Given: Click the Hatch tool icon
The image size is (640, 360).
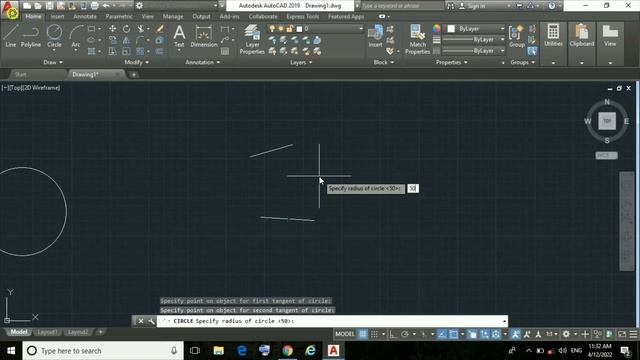Looking at the screenshot, I should [91, 51].
